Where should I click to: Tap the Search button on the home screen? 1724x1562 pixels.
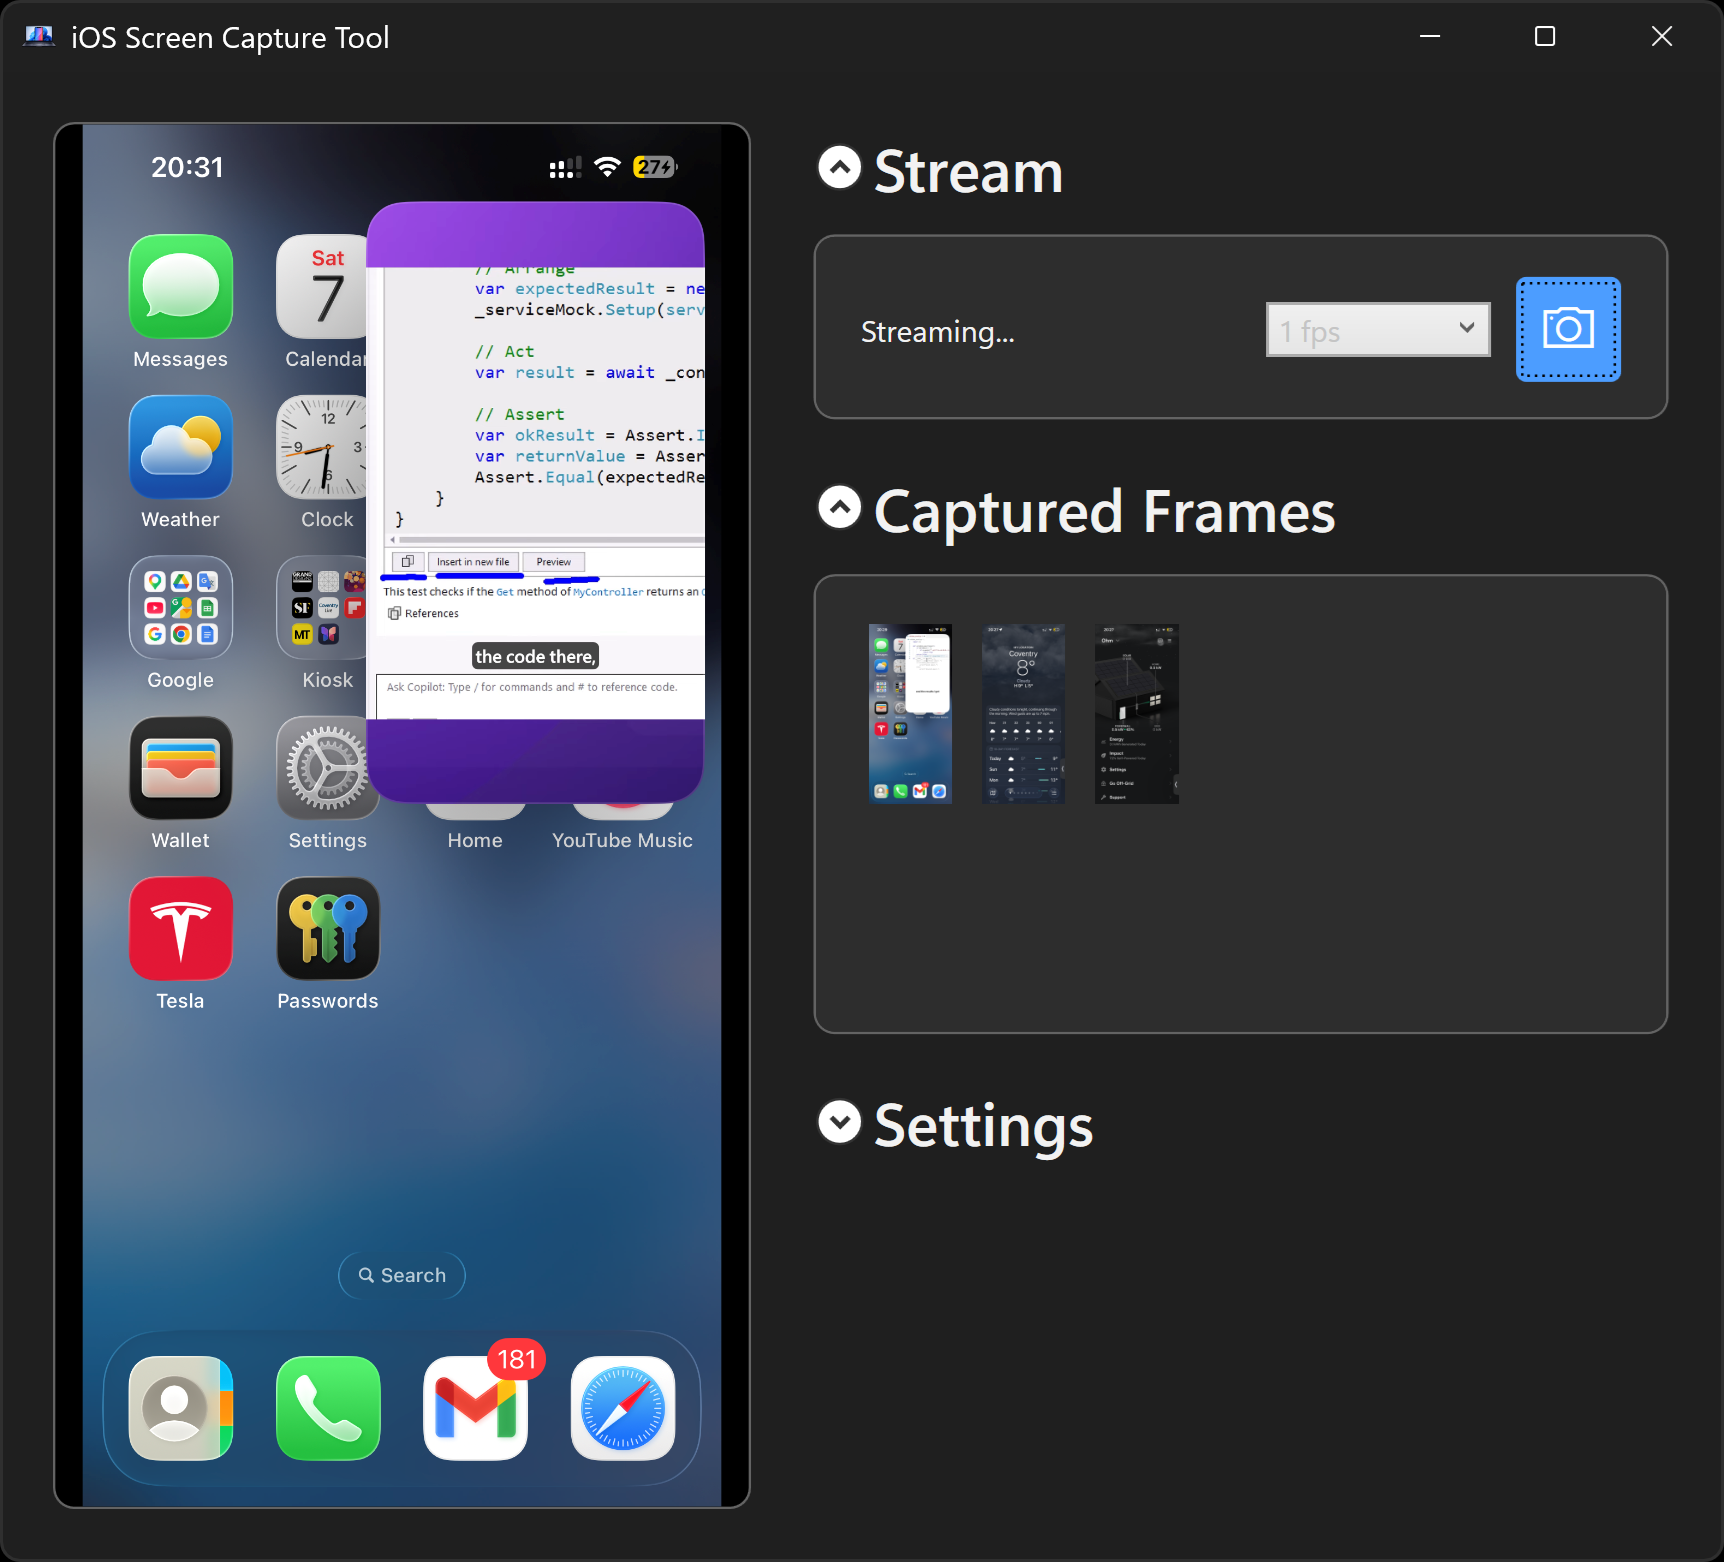[401, 1275]
